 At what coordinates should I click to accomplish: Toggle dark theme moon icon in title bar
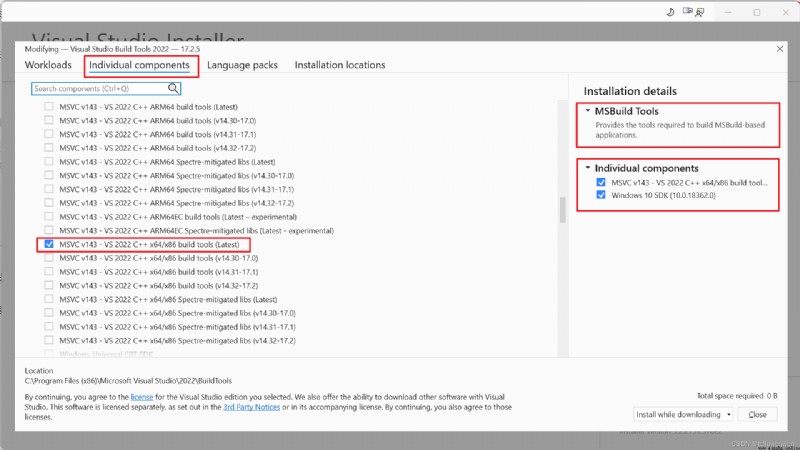[x=670, y=12]
